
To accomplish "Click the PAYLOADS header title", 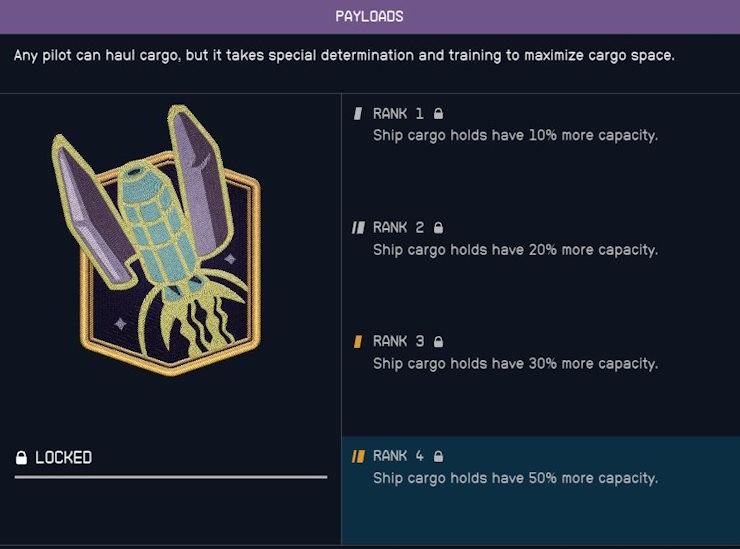I will coord(370,17).
